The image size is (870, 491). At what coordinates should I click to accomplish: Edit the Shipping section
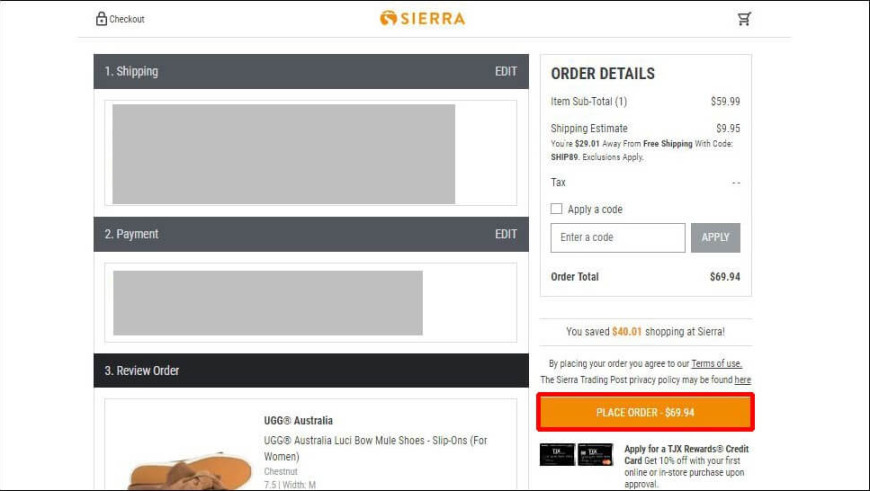[505, 72]
